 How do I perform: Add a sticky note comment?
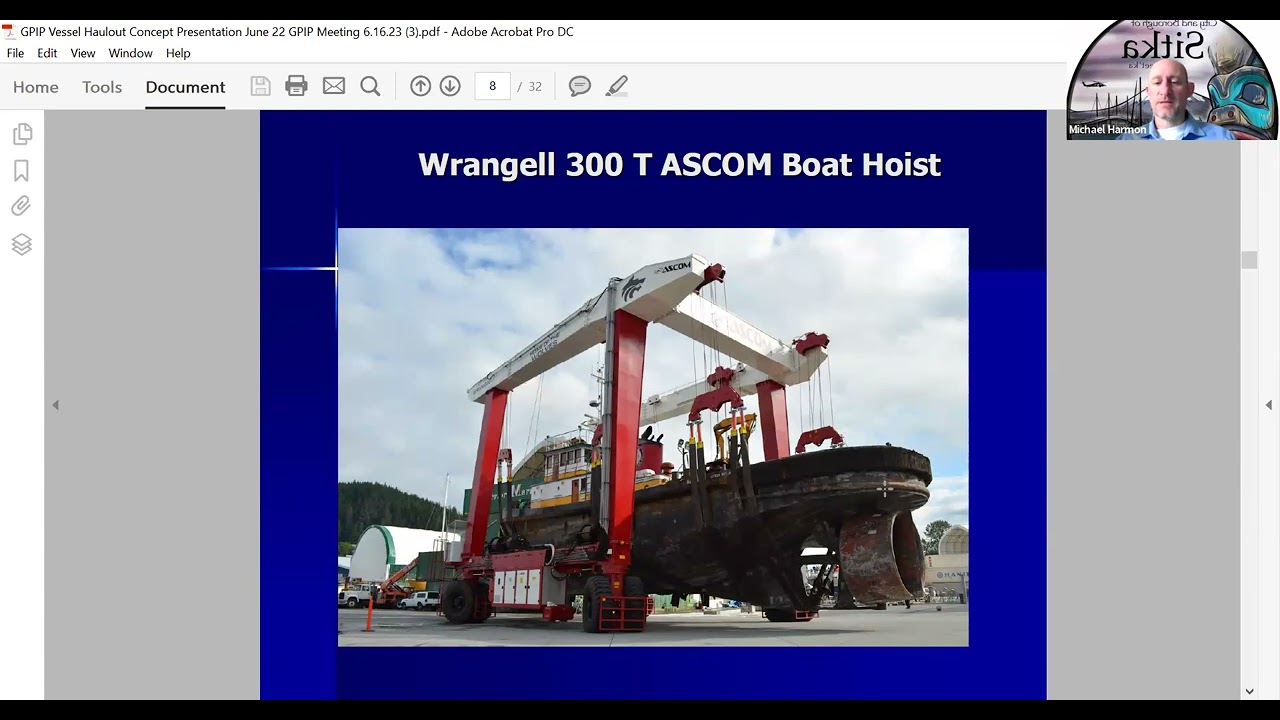[580, 86]
